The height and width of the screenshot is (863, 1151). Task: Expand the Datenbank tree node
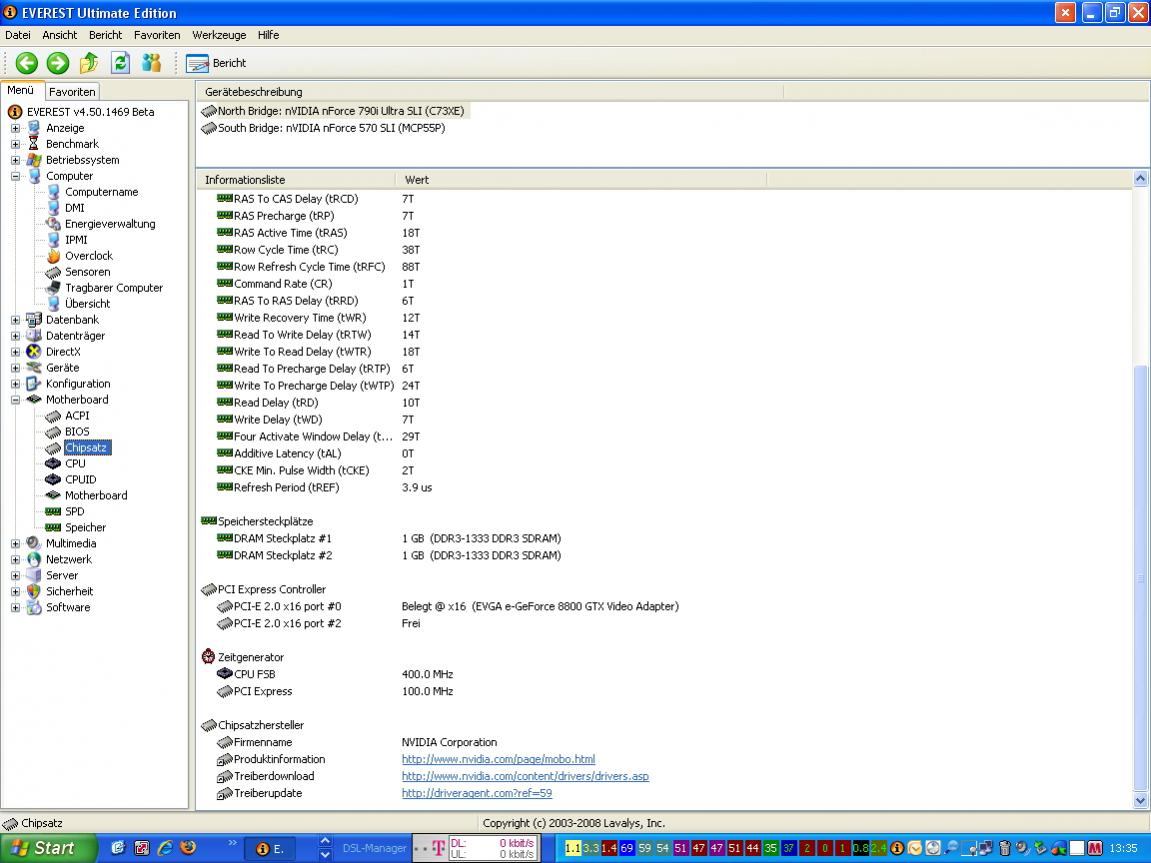coord(15,320)
